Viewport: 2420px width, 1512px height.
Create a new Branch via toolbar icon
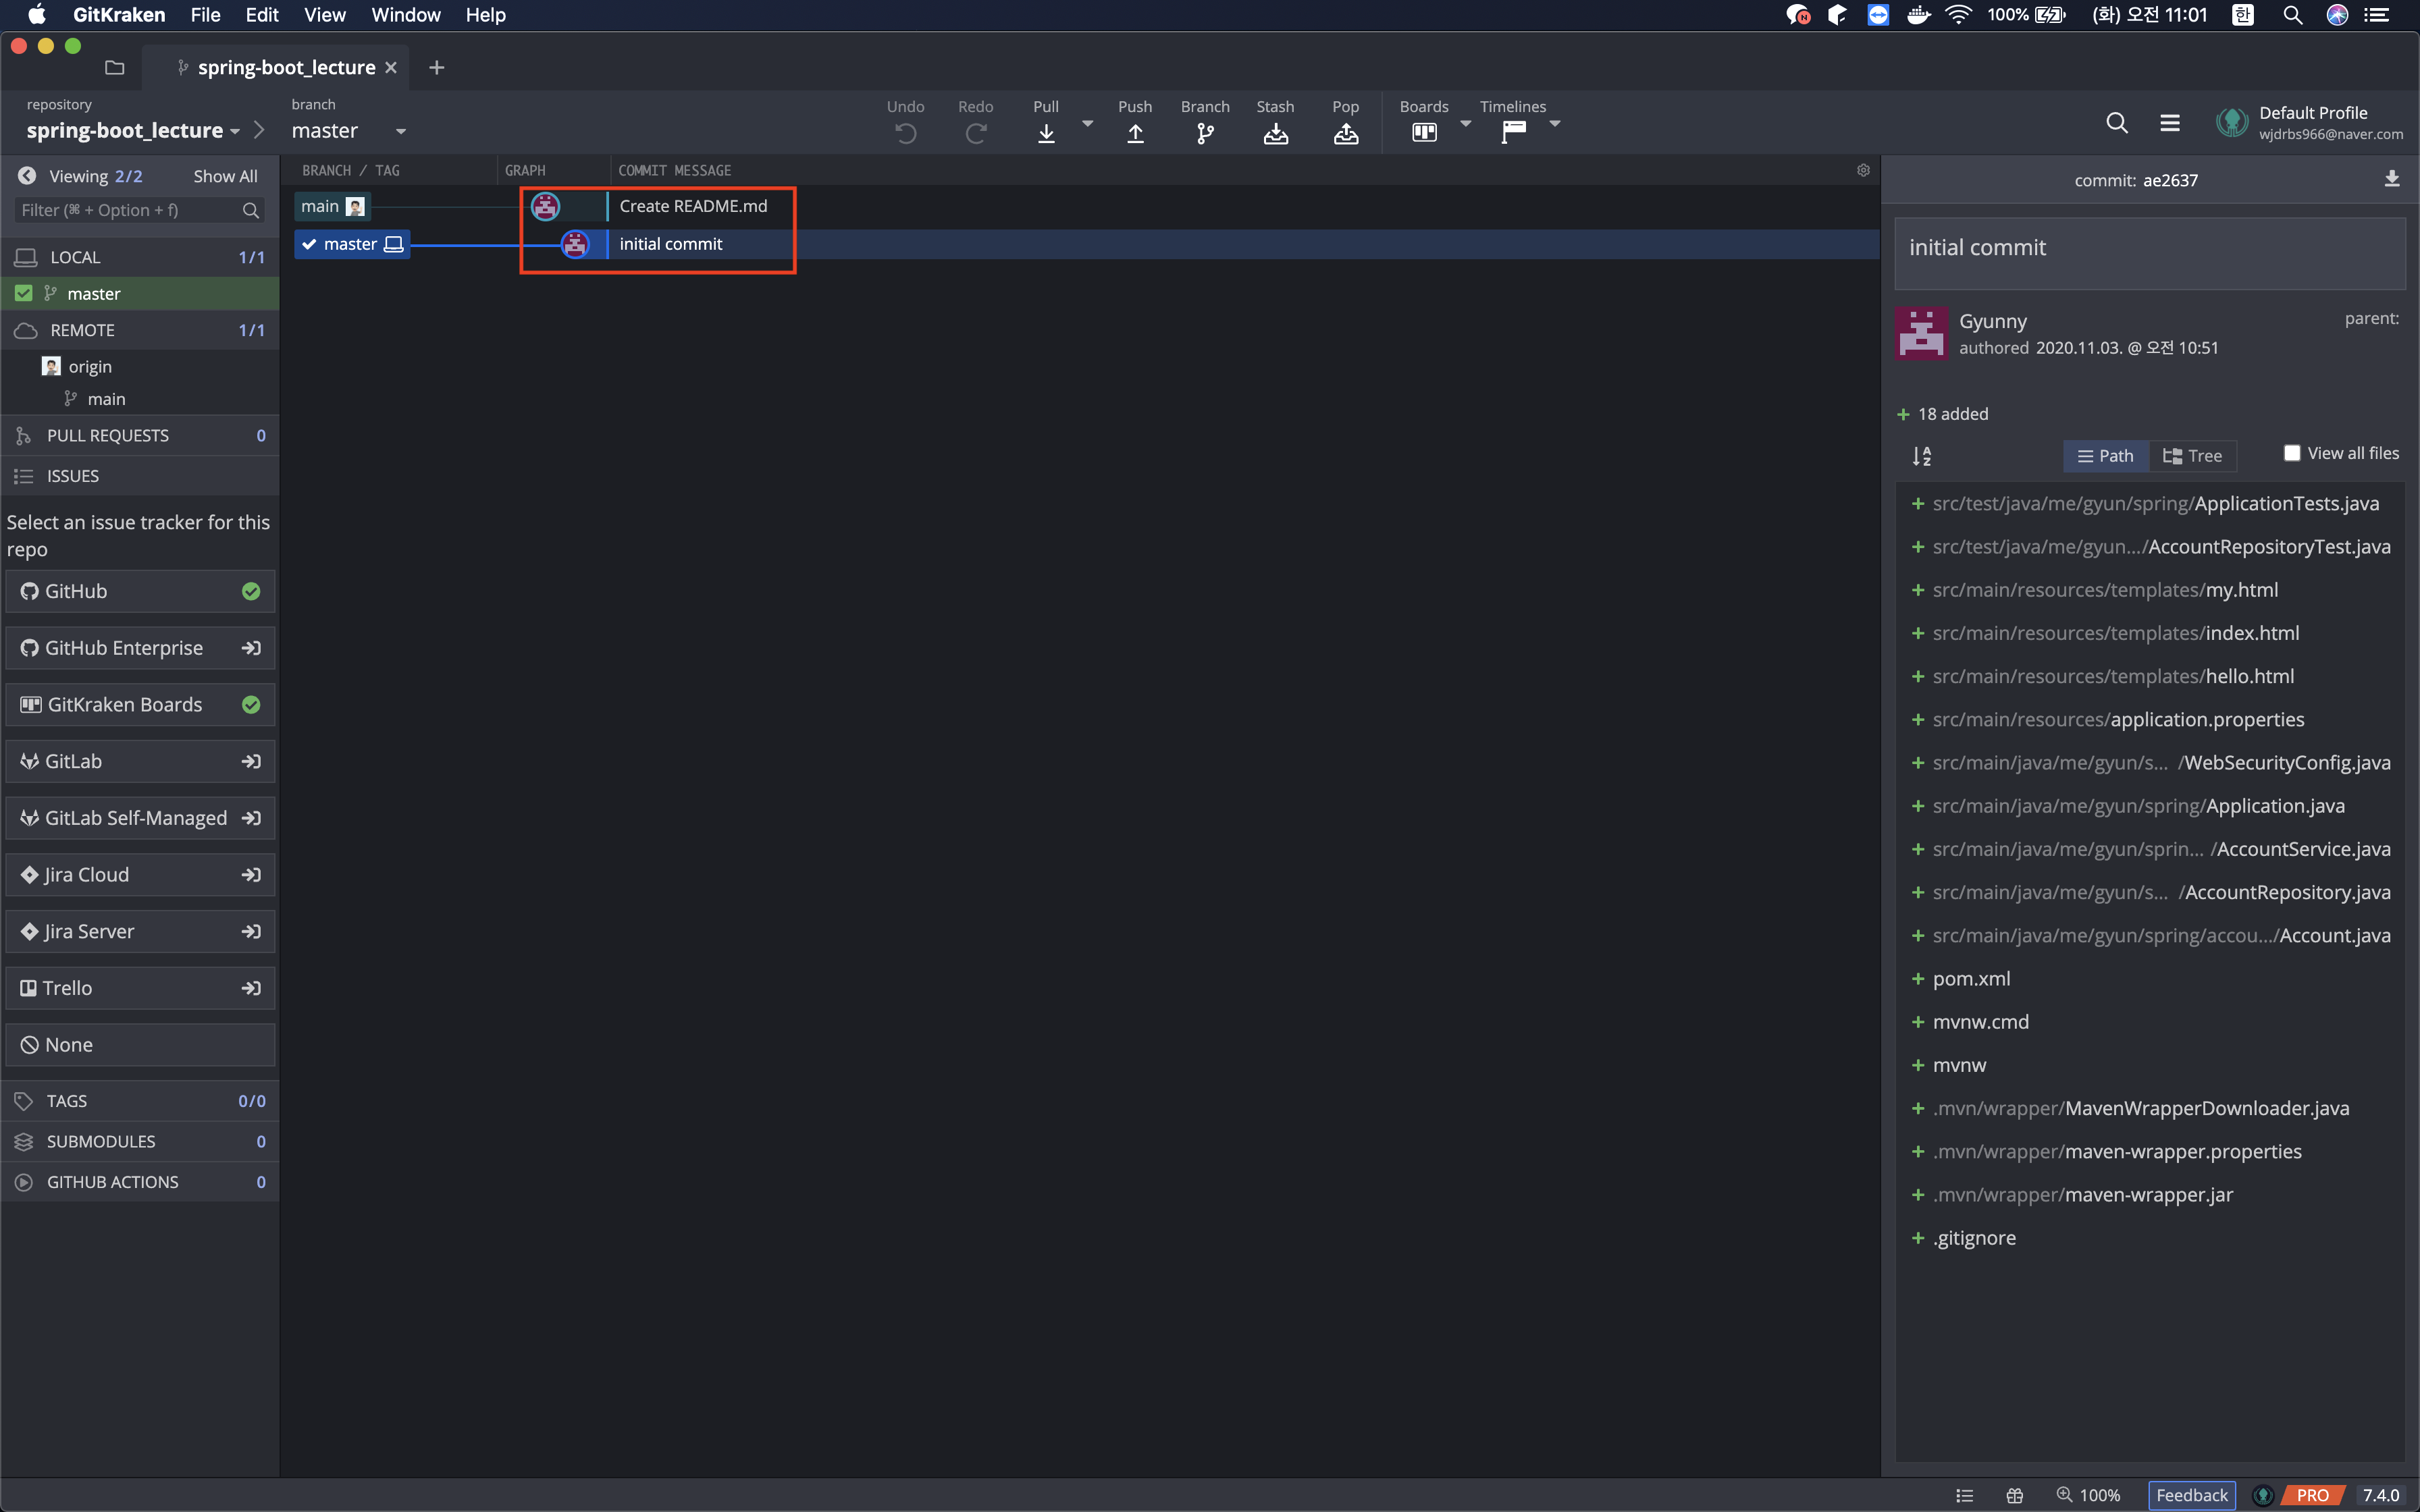click(x=1204, y=133)
